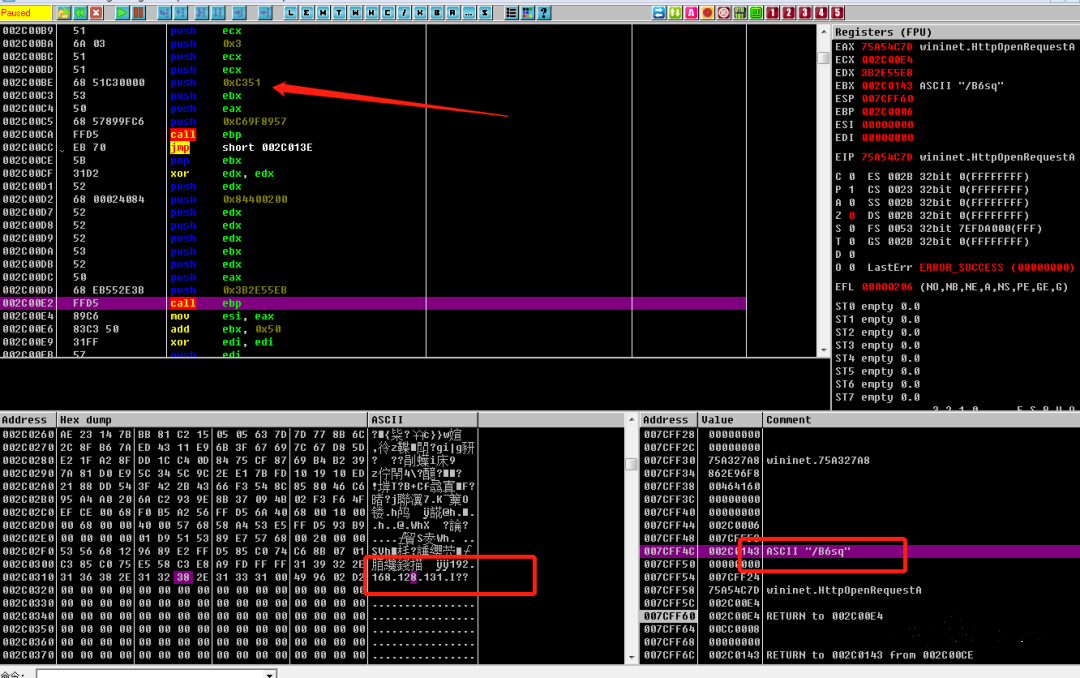This screenshot has width=1080, height=678.
Task: Show Handles window via H button
Action: click(x=371, y=13)
